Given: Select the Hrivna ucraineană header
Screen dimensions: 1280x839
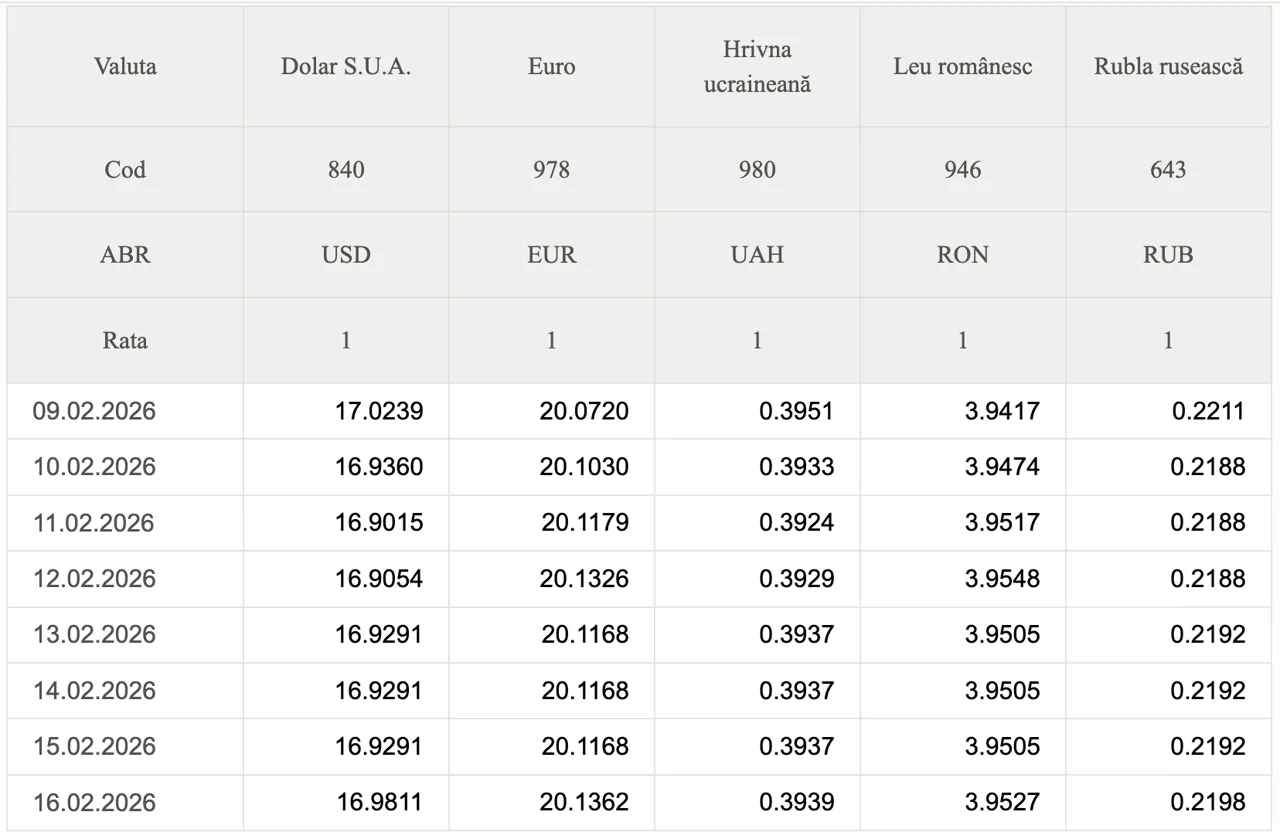Looking at the screenshot, I should coord(757,67).
